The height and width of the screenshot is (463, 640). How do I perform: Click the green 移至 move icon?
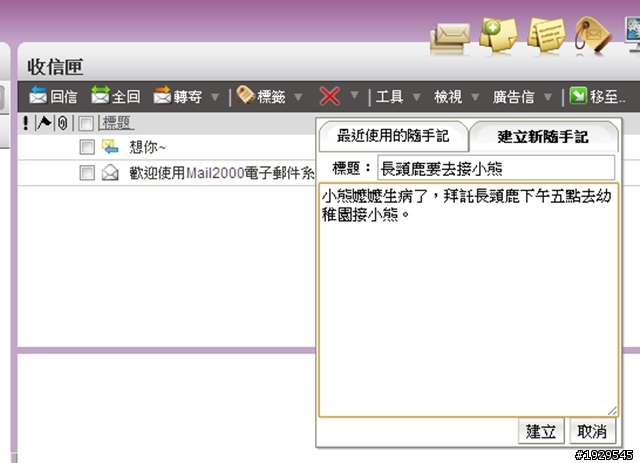point(578,96)
